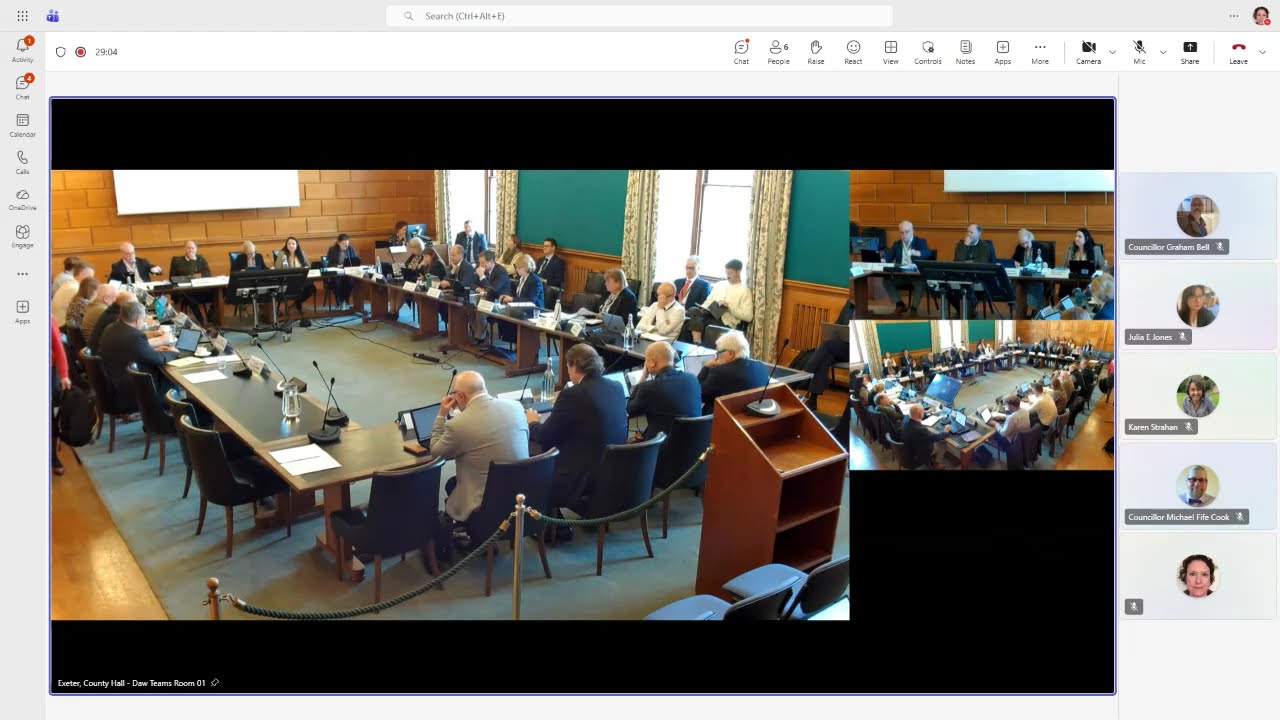This screenshot has width=1280, height=720.
Task: Open the app launcher waffle grid
Action: (x=22, y=16)
